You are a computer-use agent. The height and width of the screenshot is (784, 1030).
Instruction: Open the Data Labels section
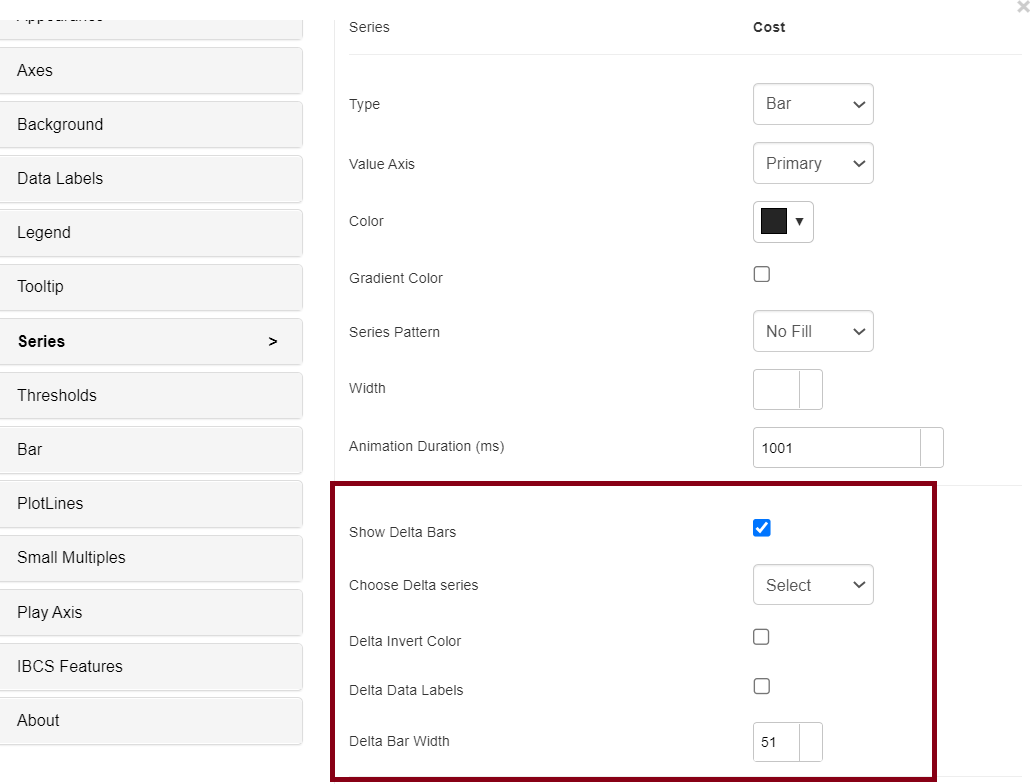pyautogui.click(x=152, y=178)
